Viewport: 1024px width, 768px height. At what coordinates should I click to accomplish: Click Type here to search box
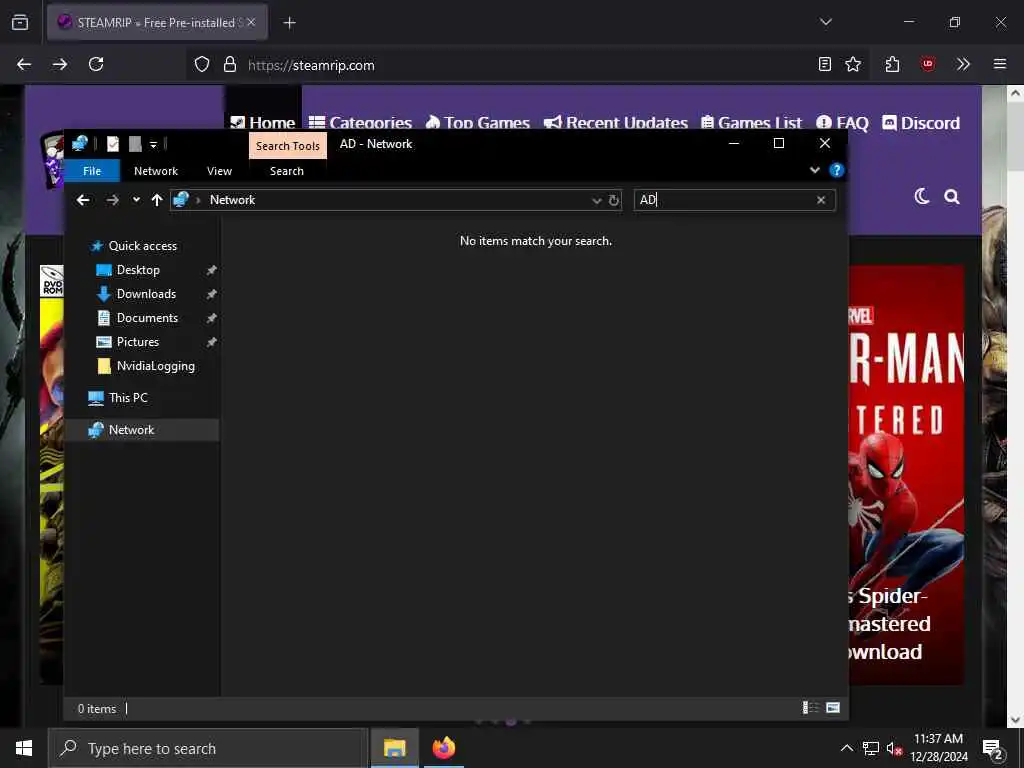point(208,748)
